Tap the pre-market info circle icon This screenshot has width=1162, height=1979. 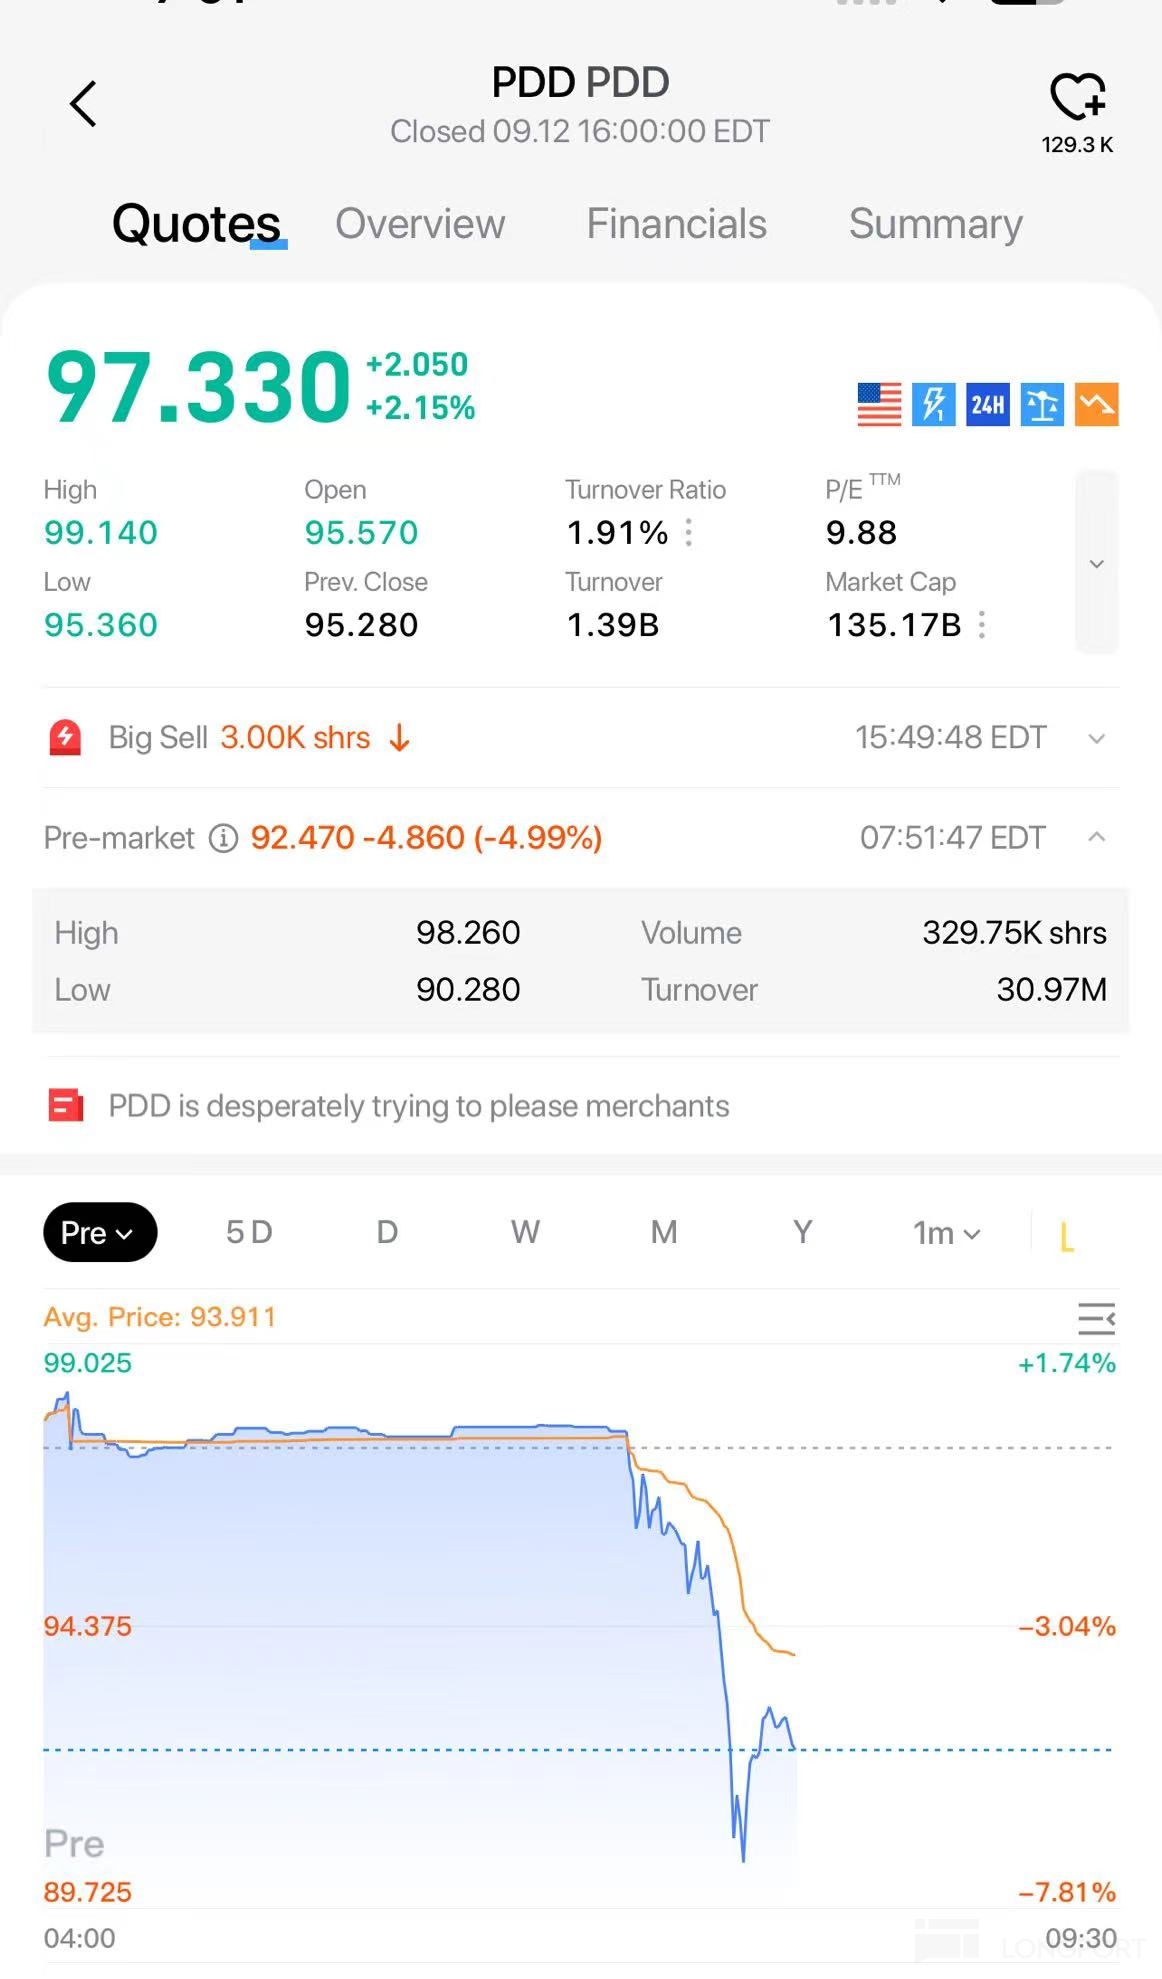tap(223, 838)
